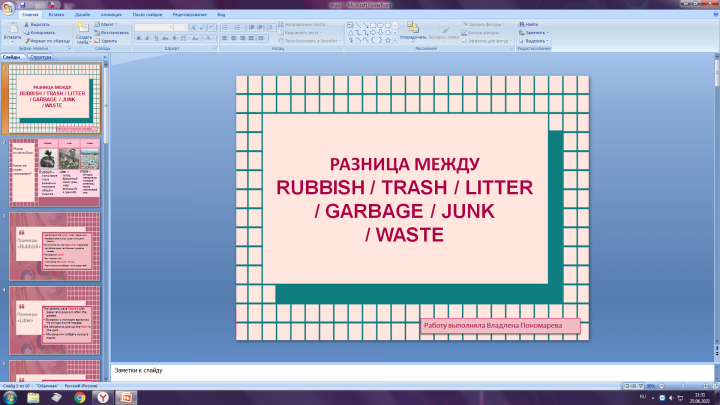Open Windows Explorer from the taskbar
Image resolution: width=720 pixels, height=405 pixels.
[x=33, y=398]
